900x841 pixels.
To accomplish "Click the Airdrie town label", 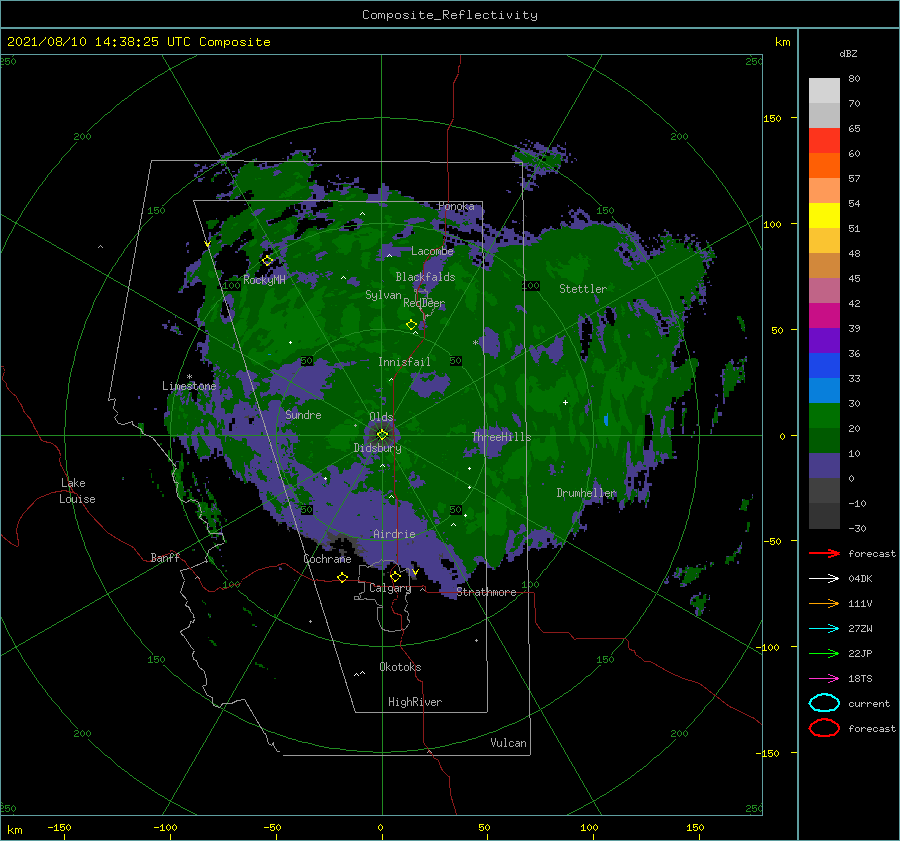I will click(x=394, y=534).
